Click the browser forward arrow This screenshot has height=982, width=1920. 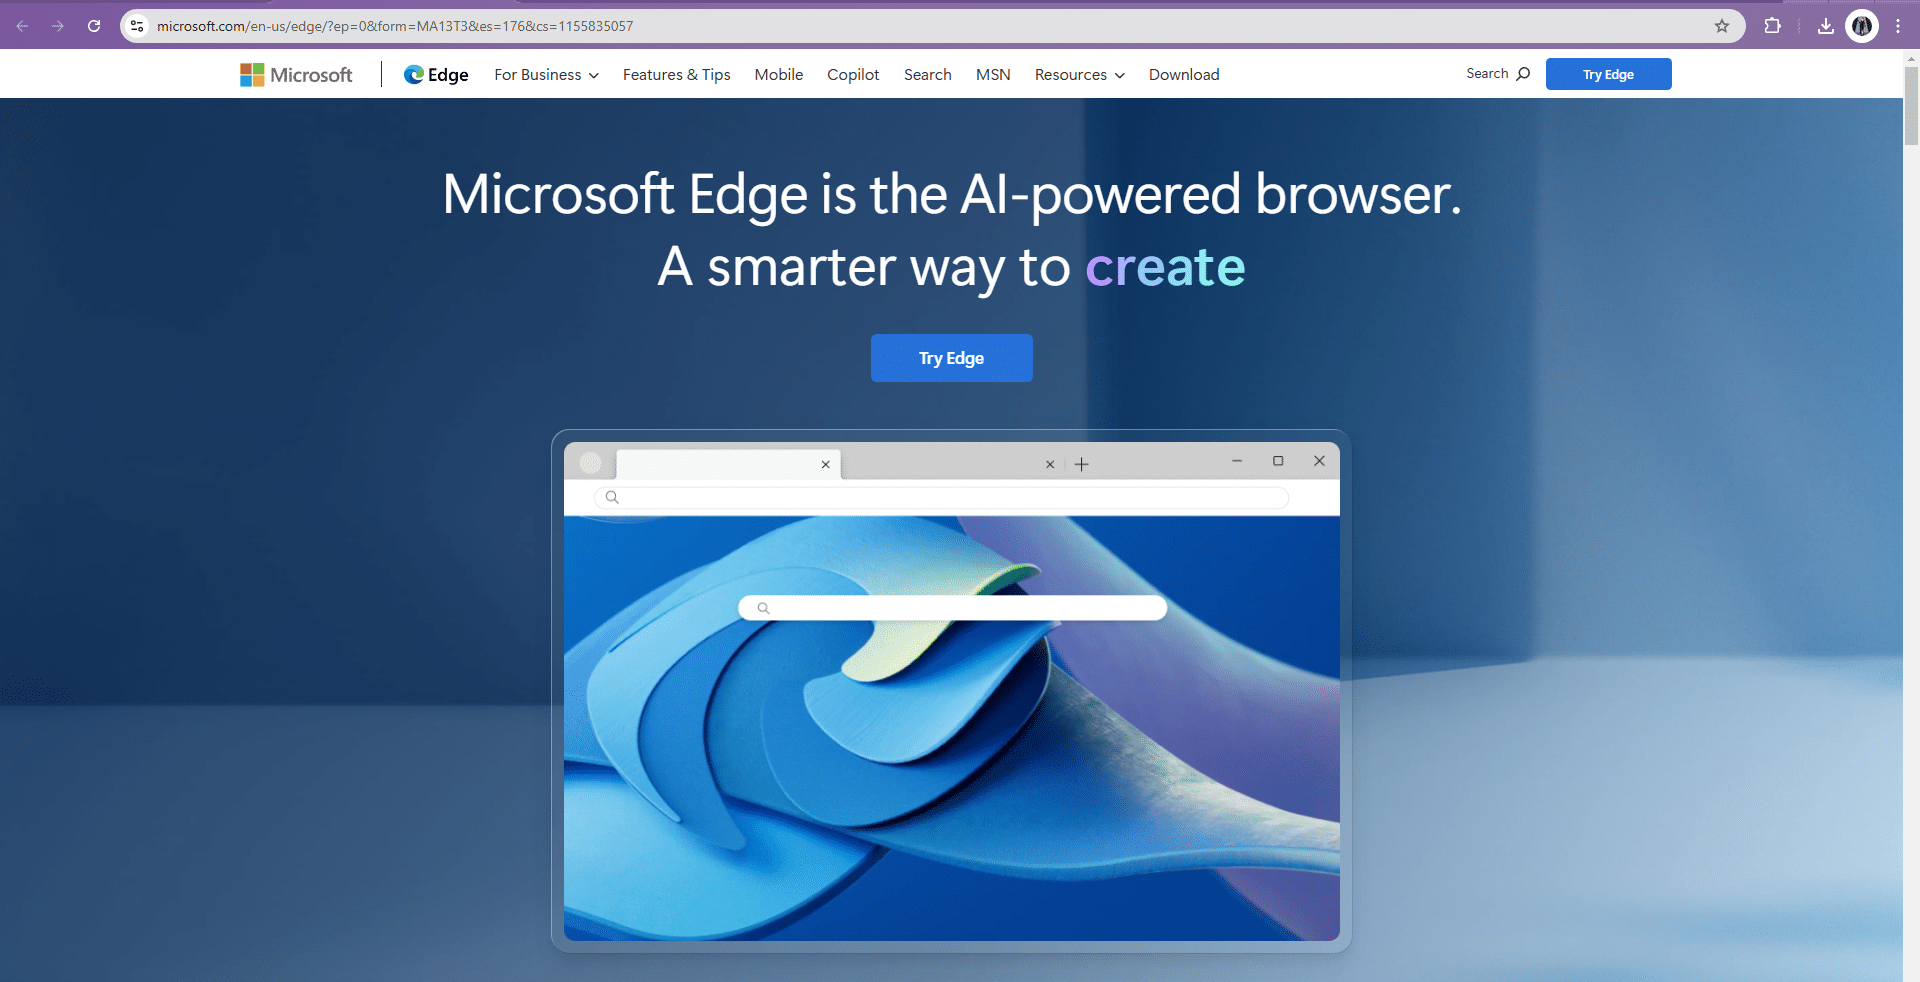58,26
